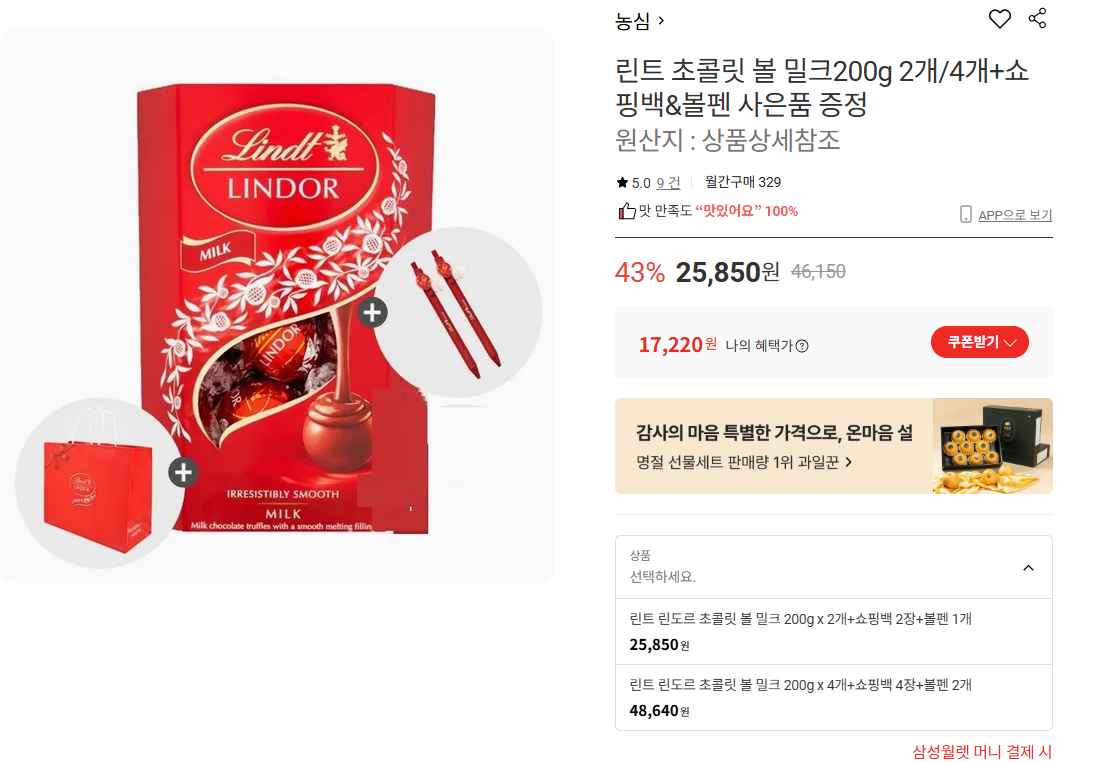
Task: Click the star rating icon
Action: pos(622,183)
